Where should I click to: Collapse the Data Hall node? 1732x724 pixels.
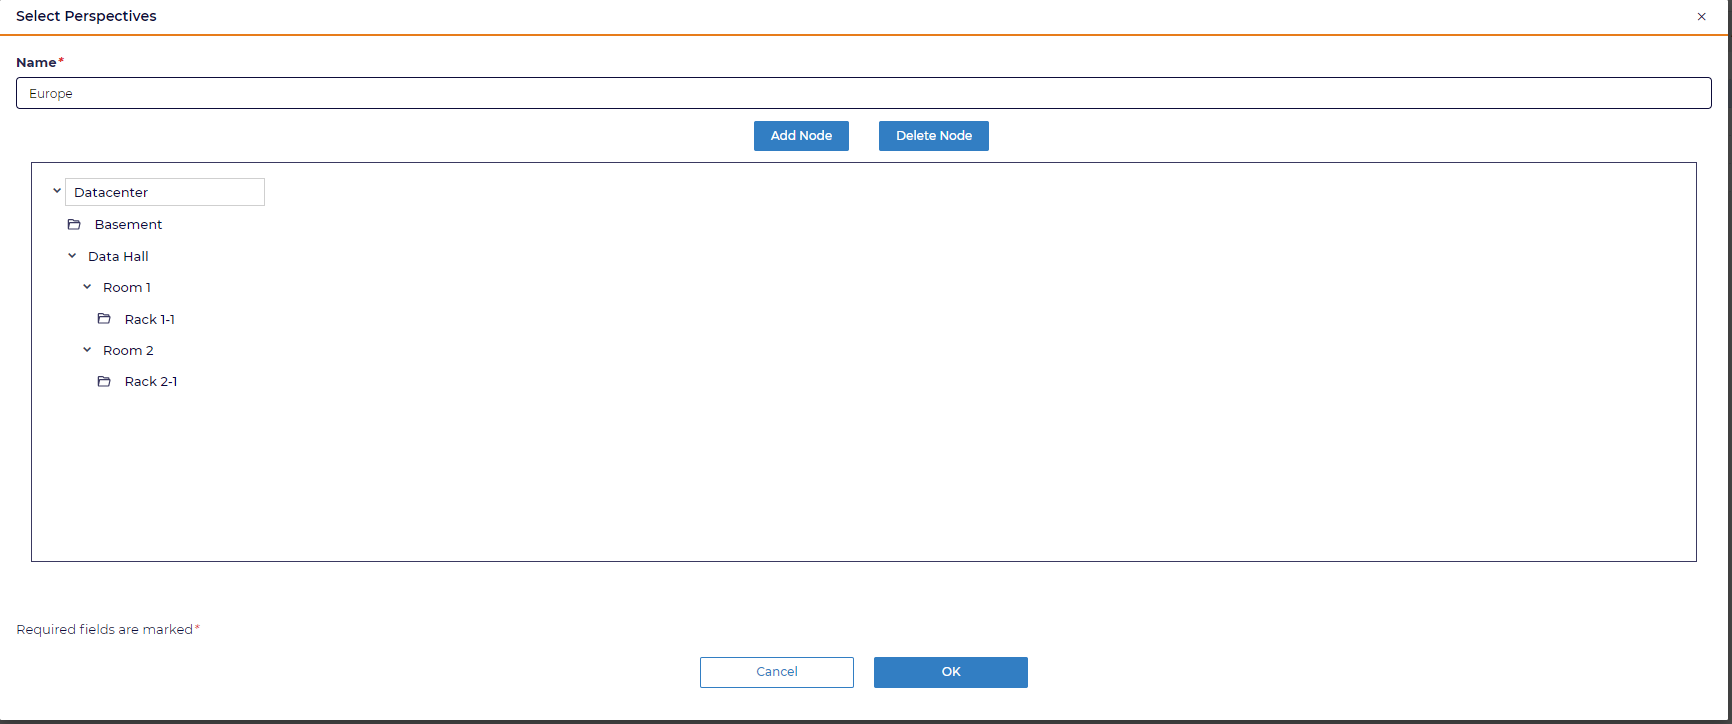tap(72, 256)
